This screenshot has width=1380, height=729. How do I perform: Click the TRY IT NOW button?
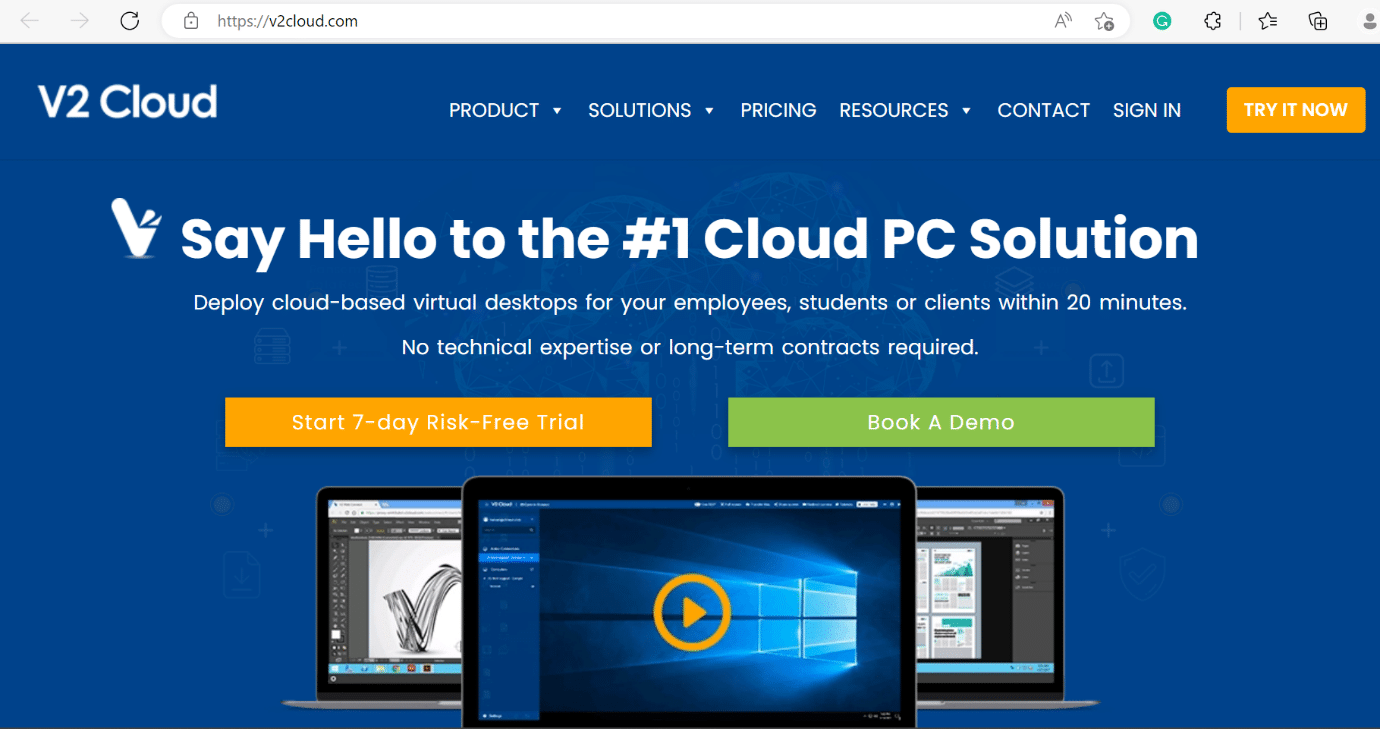point(1296,110)
